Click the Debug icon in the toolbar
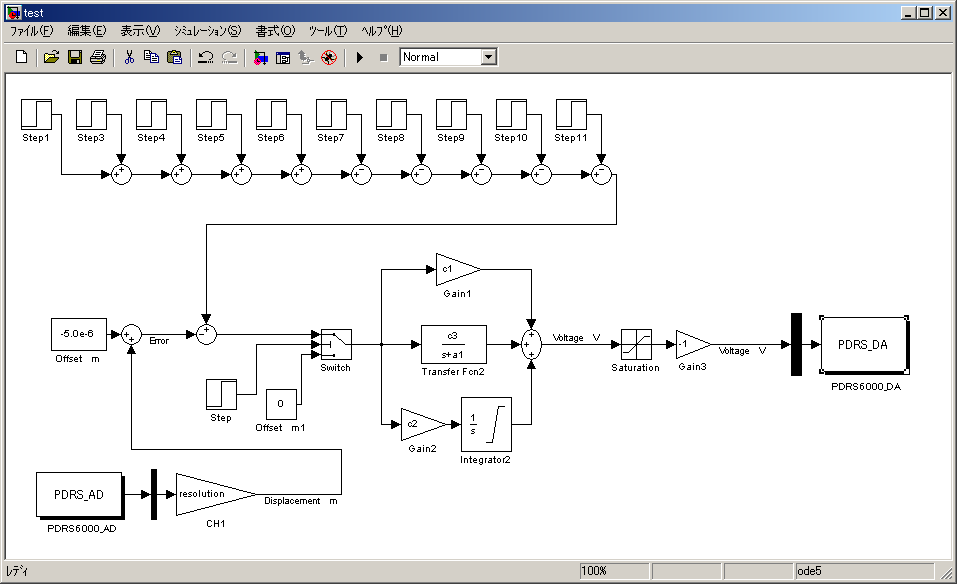This screenshot has height=584, width=957. click(328, 58)
